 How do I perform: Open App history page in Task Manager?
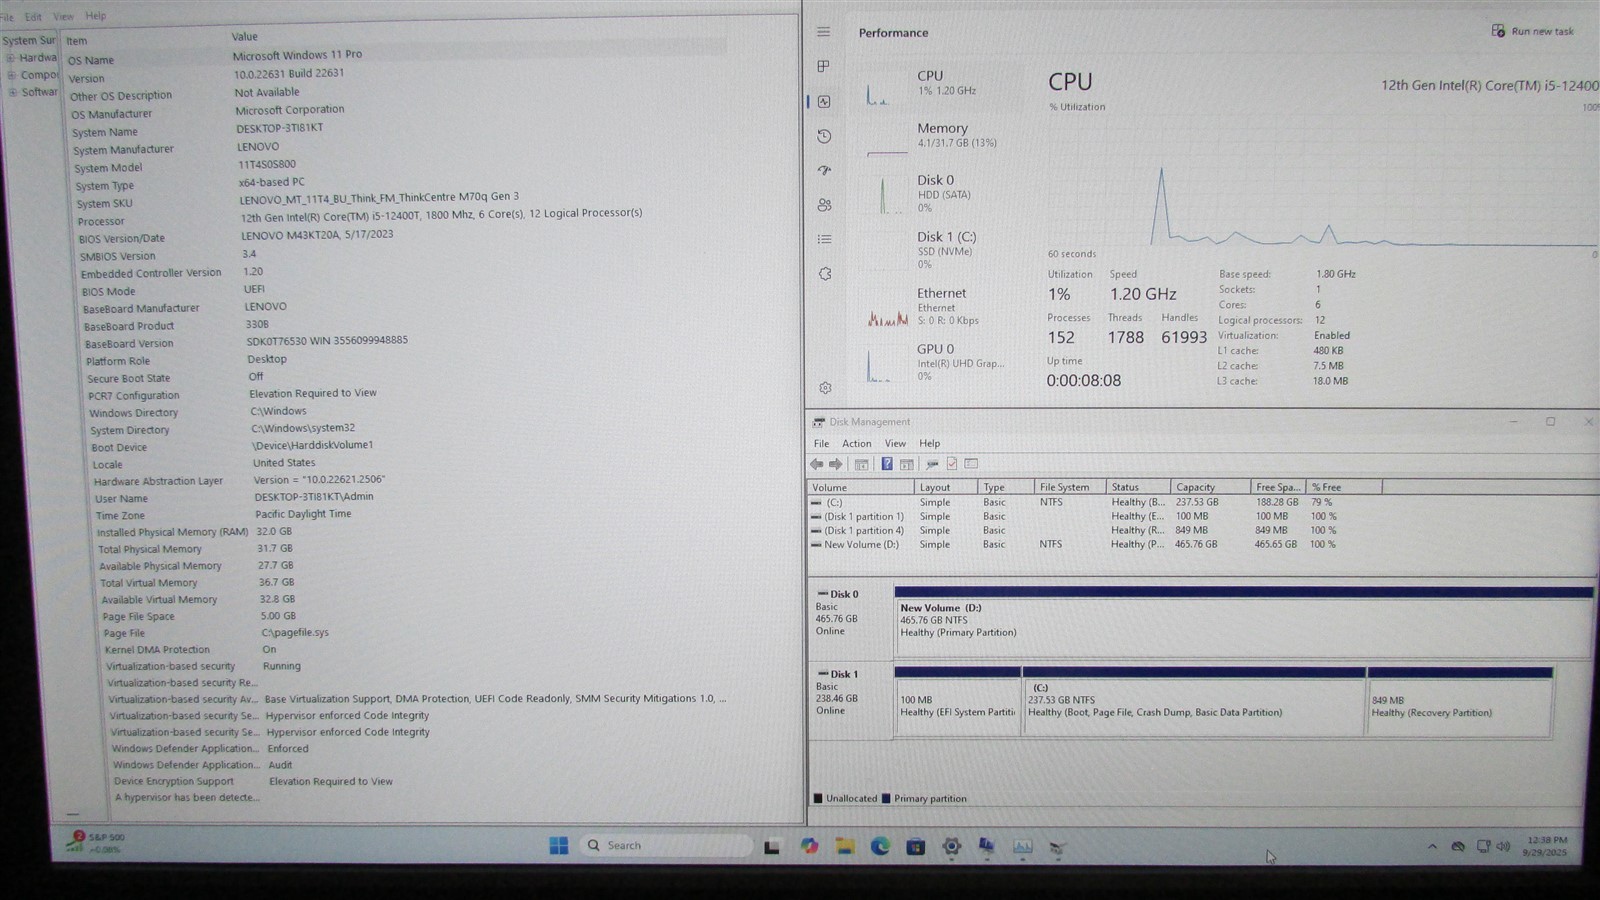824,136
